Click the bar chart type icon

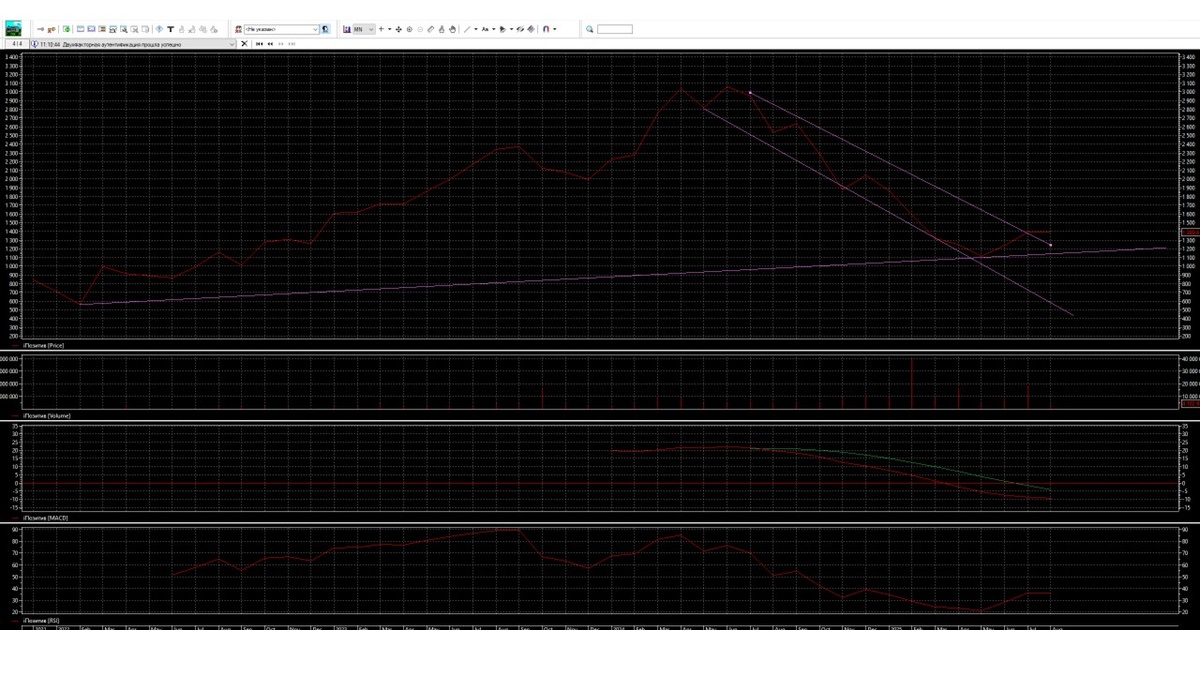pos(346,29)
